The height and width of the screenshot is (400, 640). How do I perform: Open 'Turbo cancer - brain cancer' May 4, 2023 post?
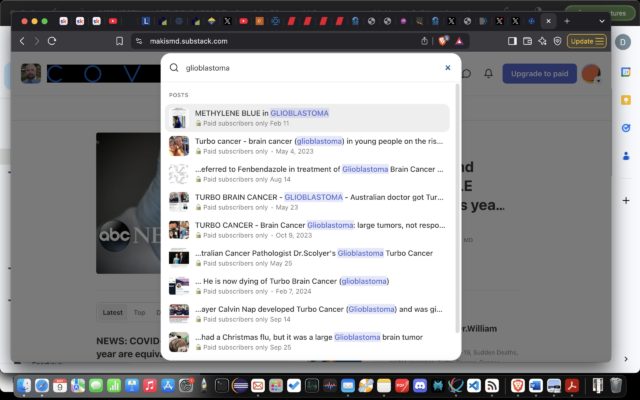pos(307,146)
